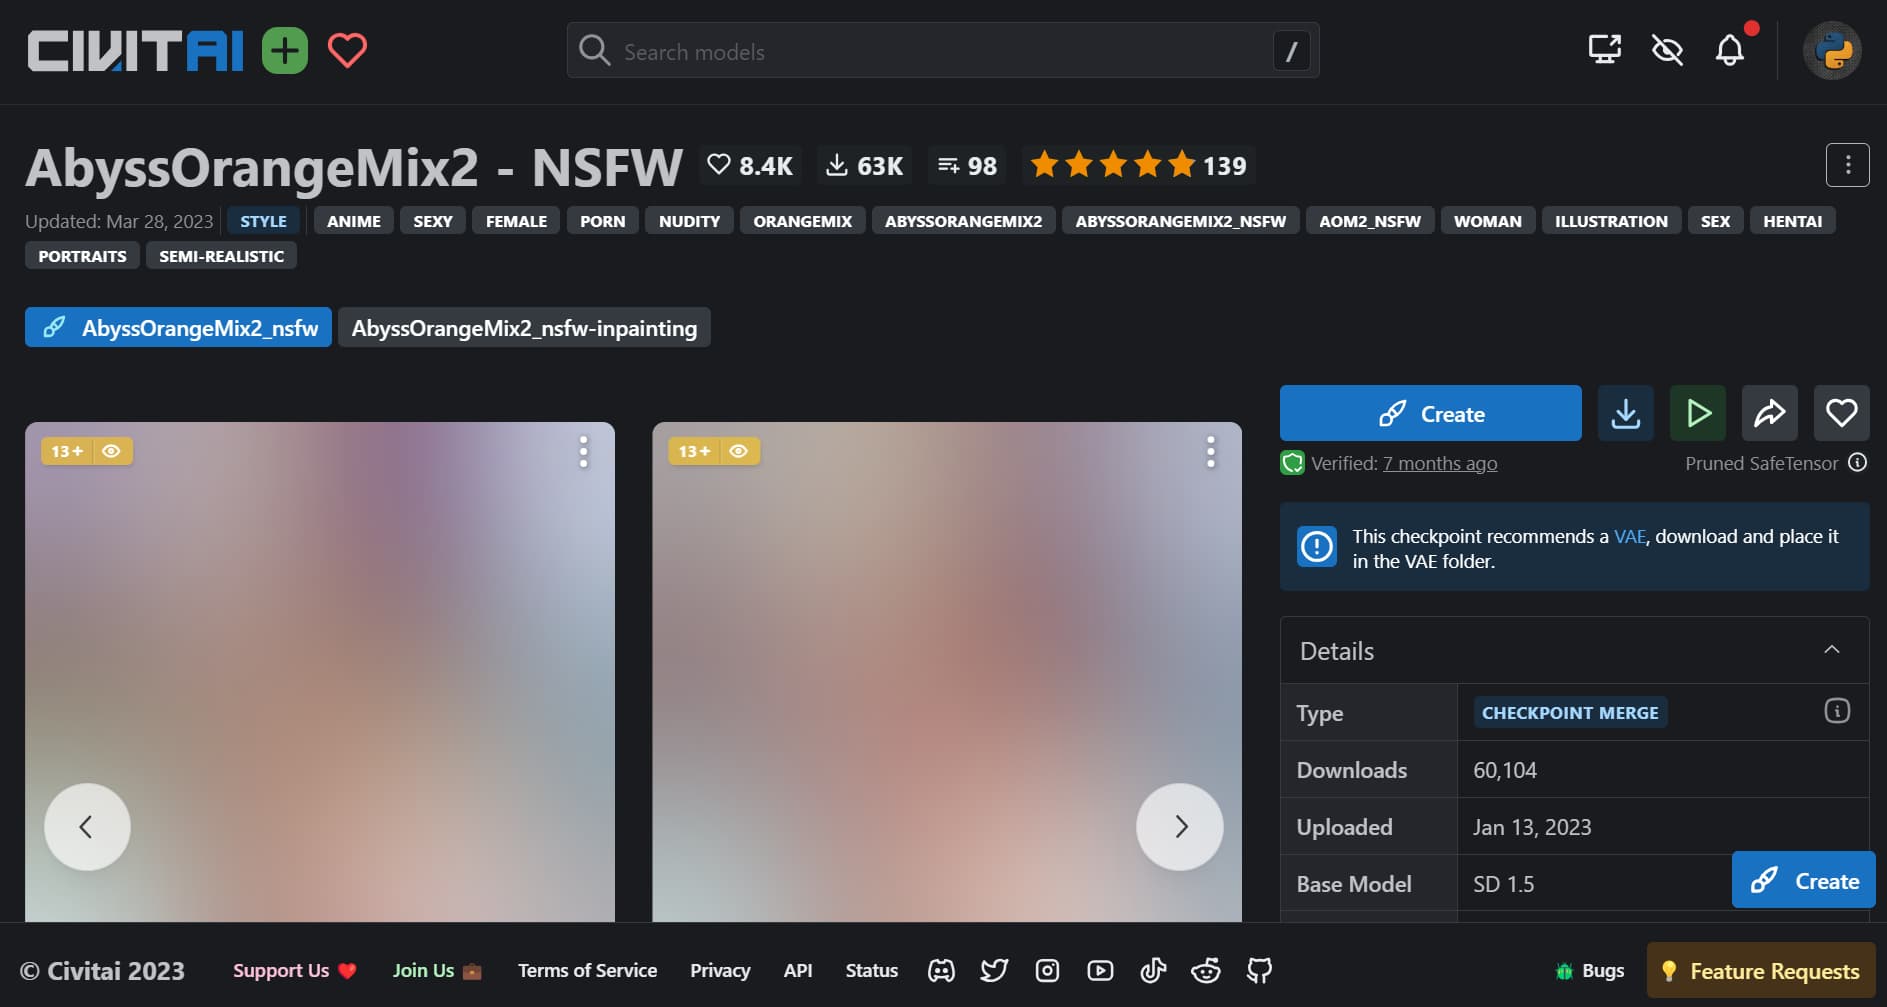Toggle the crossed-eye browsing mode icon
The height and width of the screenshot is (1007, 1887).
pyautogui.click(x=1667, y=49)
